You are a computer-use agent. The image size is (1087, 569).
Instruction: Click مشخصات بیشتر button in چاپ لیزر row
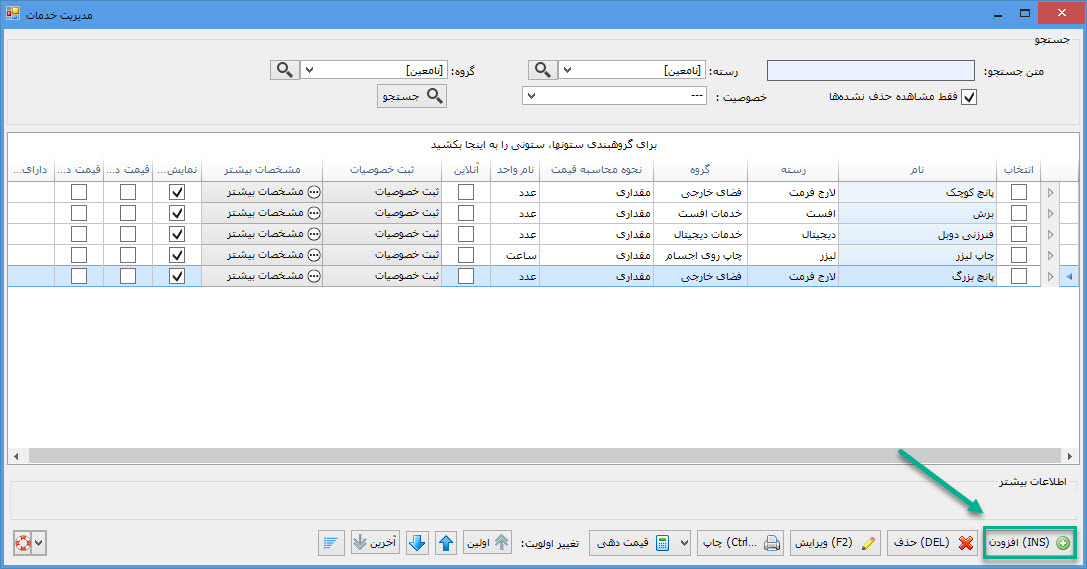(x=262, y=255)
